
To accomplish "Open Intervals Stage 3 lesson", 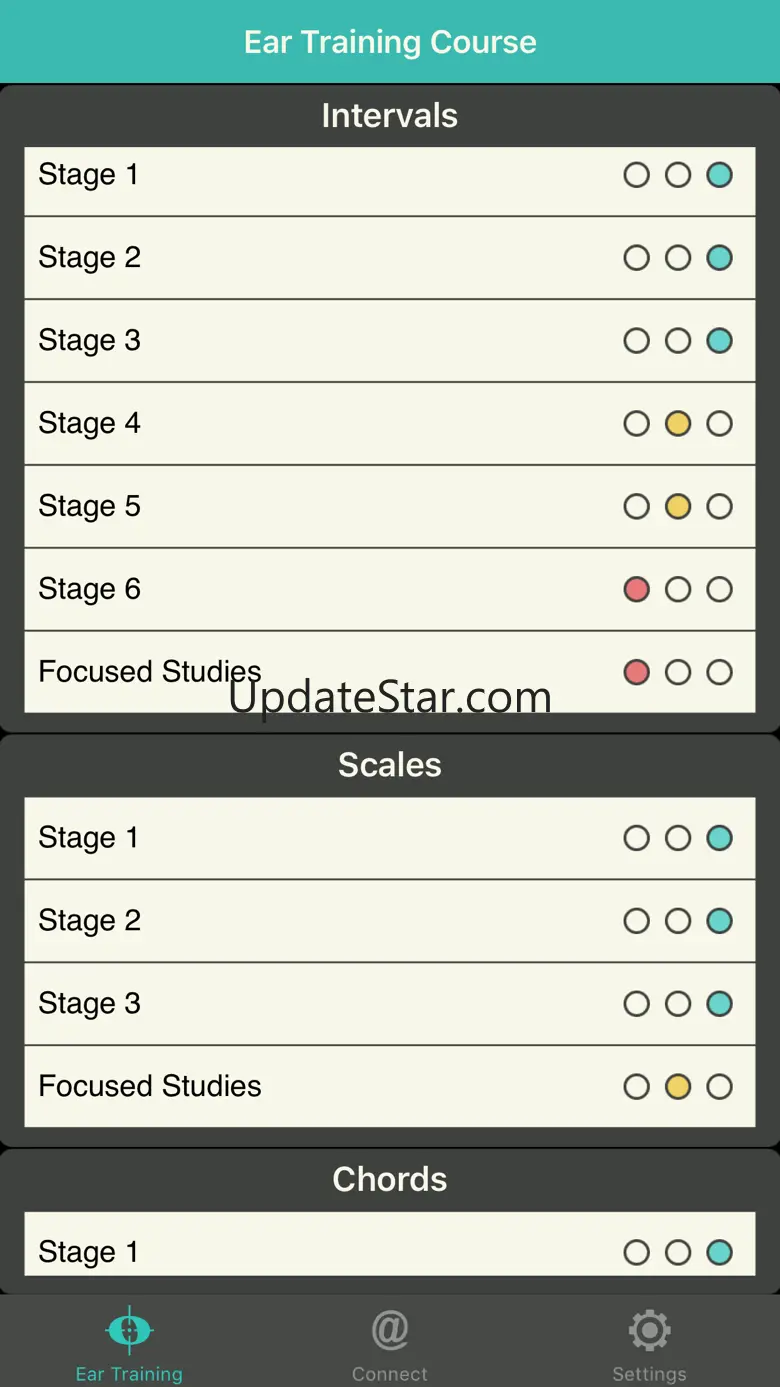I will [x=300, y=341].
